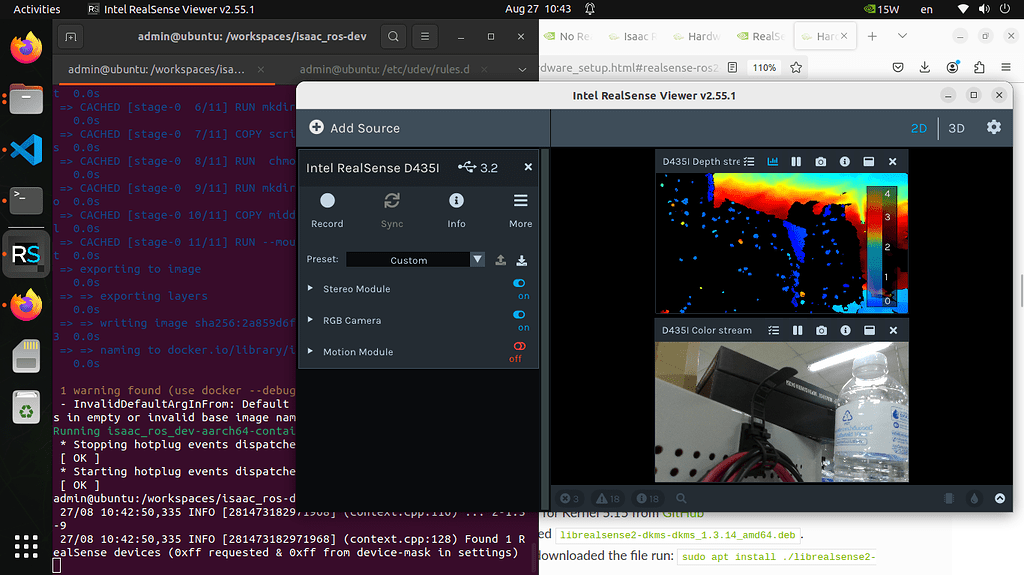Bookmark page with the star icon
This screenshot has width=1024, height=575.
pyautogui.click(x=796, y=67)
